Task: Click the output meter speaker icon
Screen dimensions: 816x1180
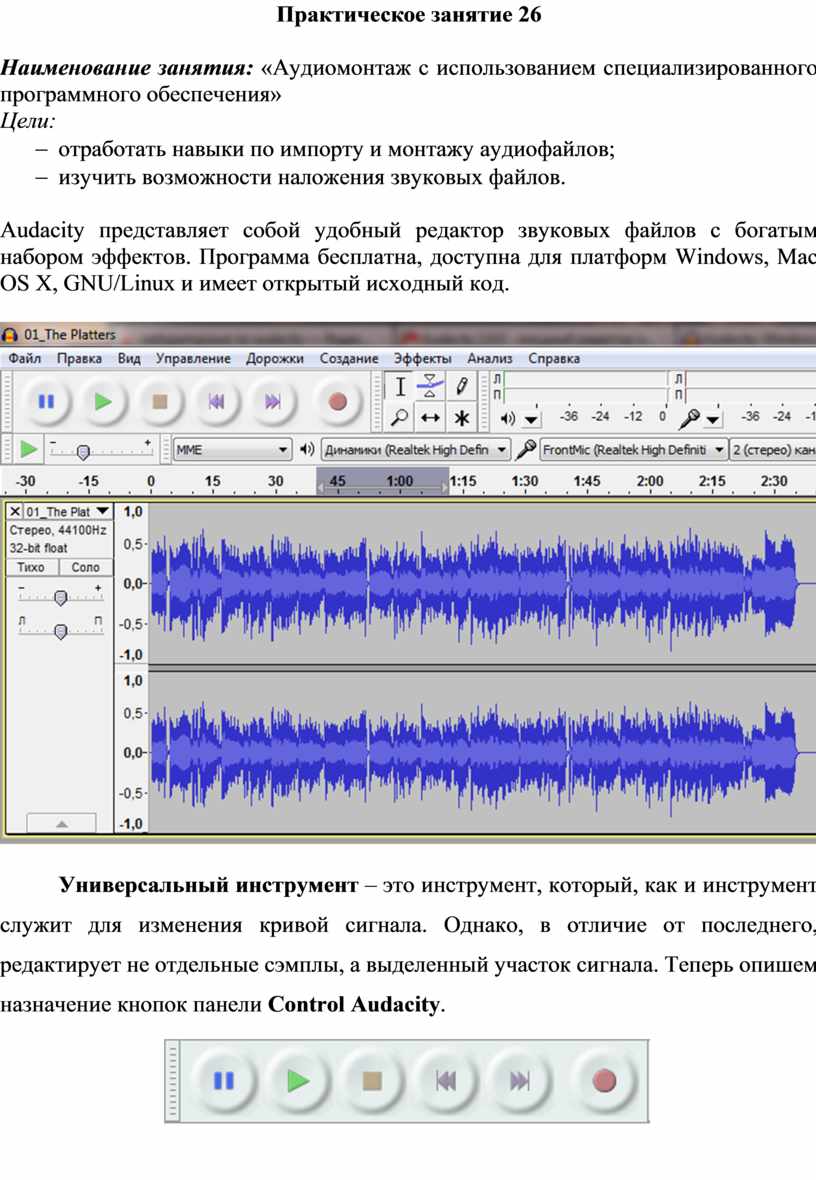Action: [508, 418]
